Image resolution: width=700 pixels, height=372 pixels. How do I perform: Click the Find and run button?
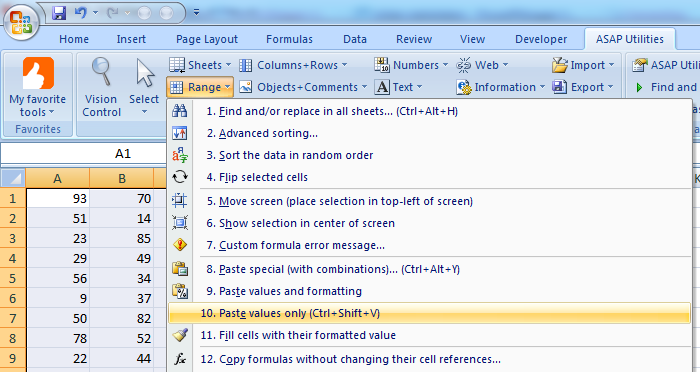(666, 87)
